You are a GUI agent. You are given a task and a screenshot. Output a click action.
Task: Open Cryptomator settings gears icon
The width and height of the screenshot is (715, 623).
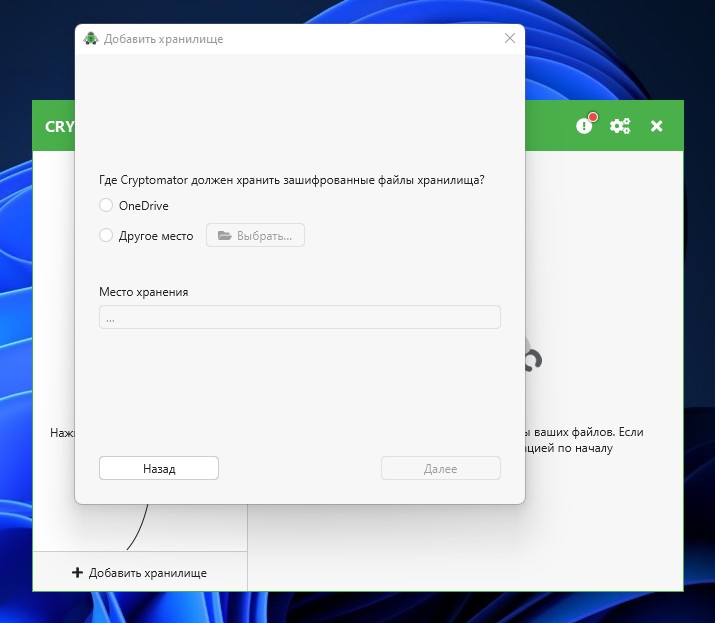click(620, 125)
